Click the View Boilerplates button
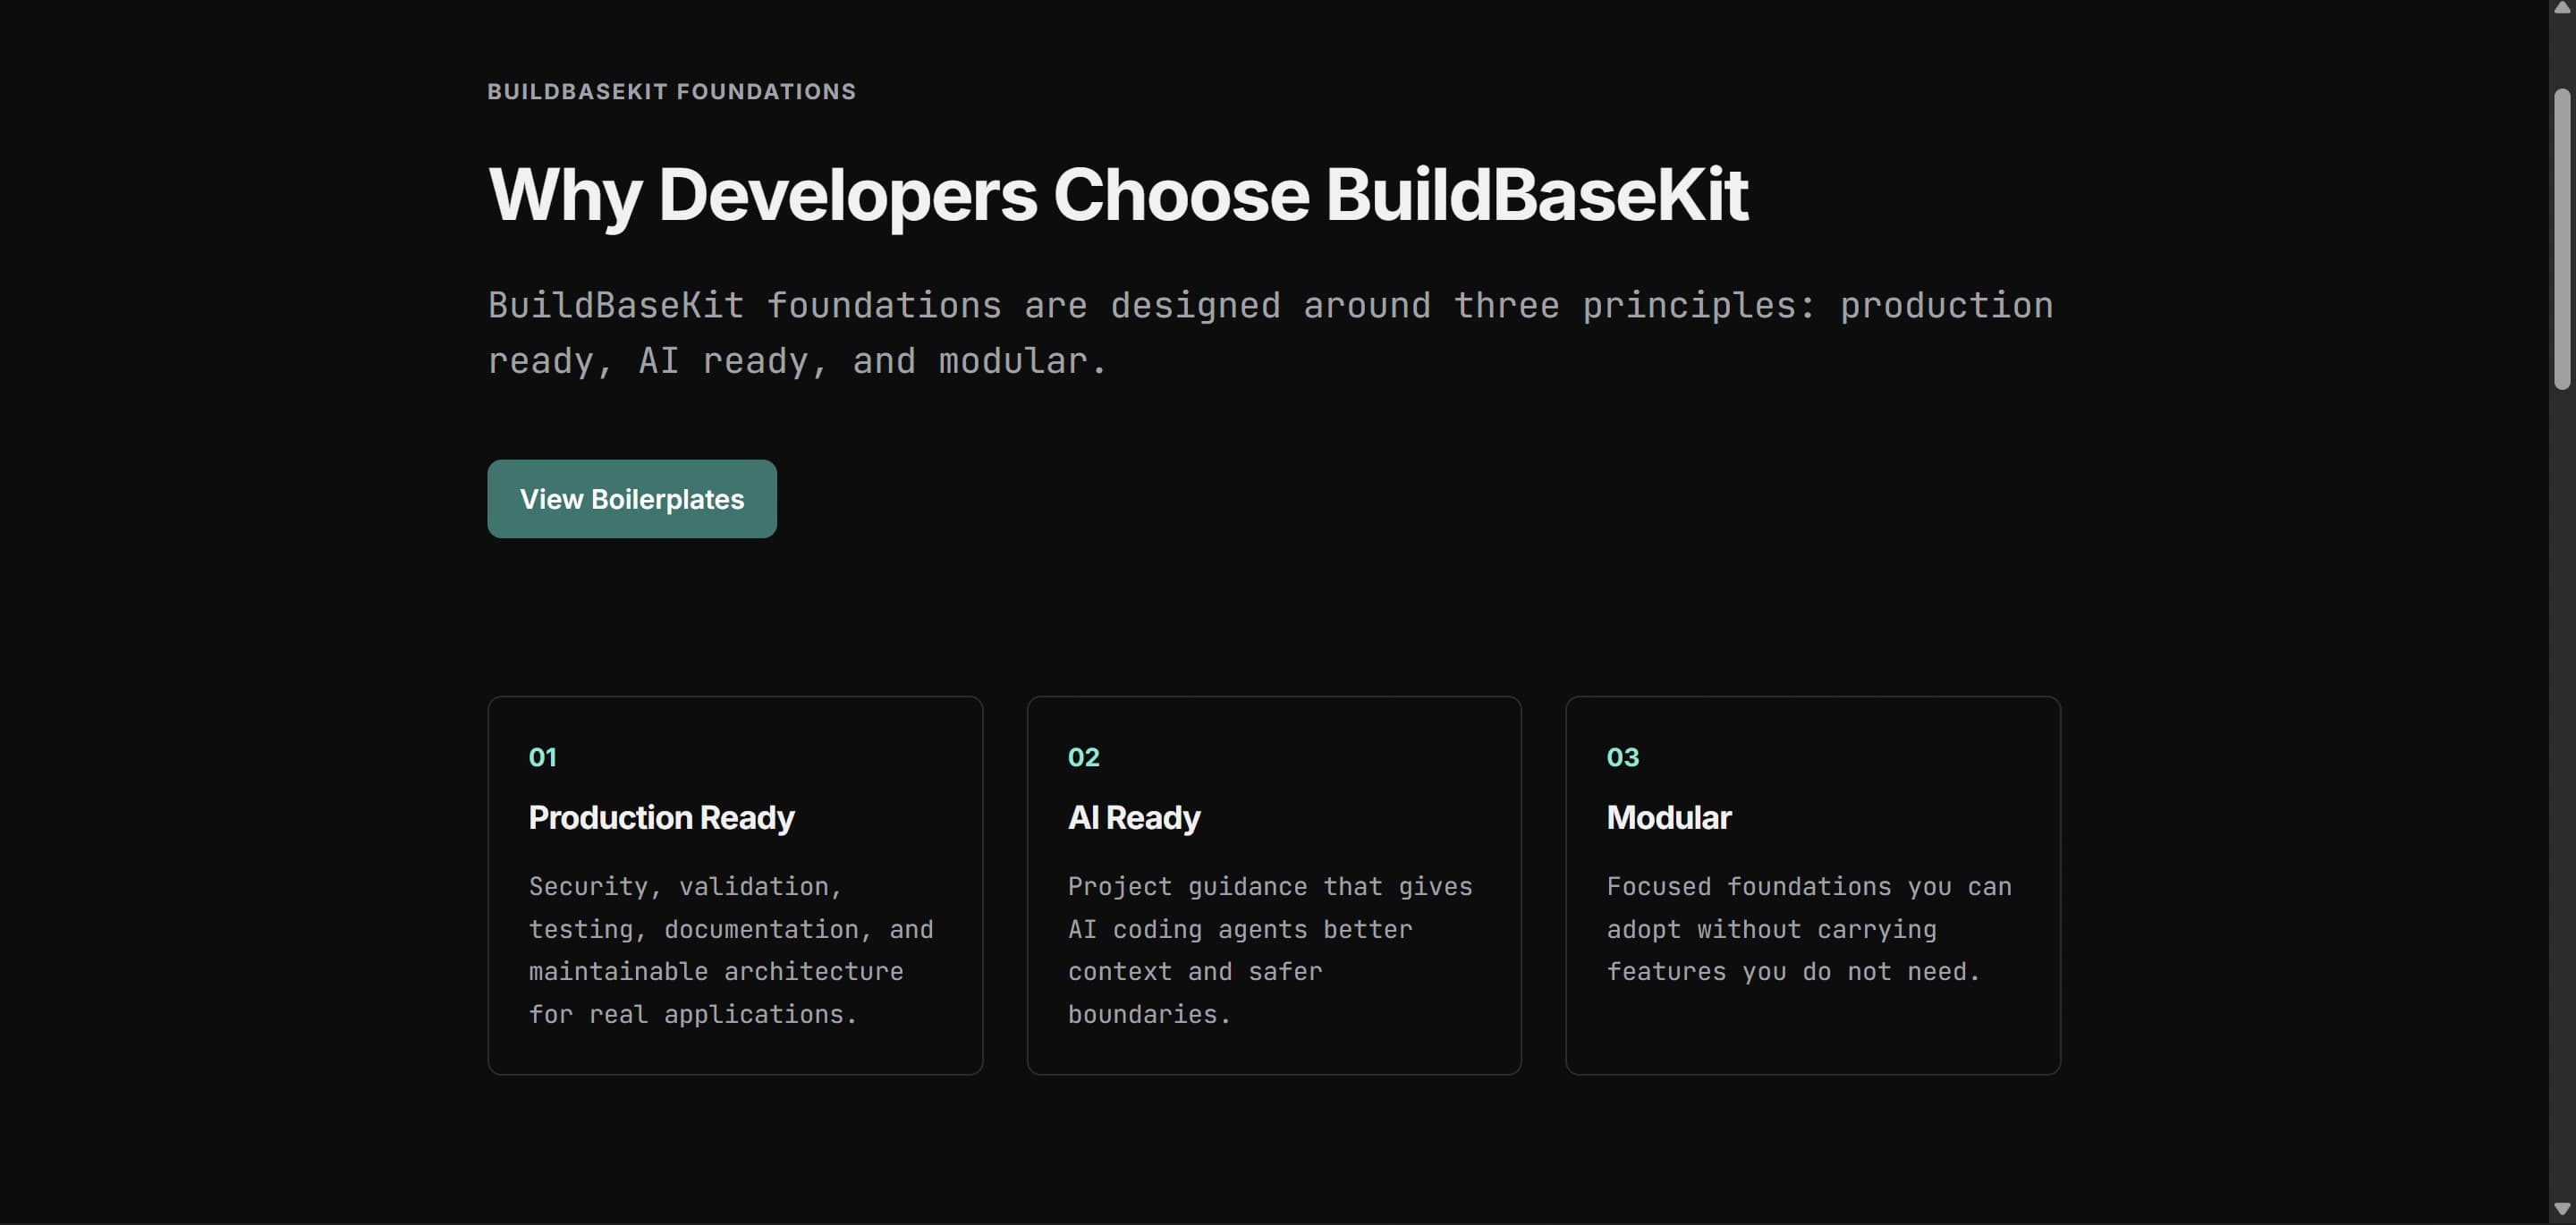 click(632, 499)
